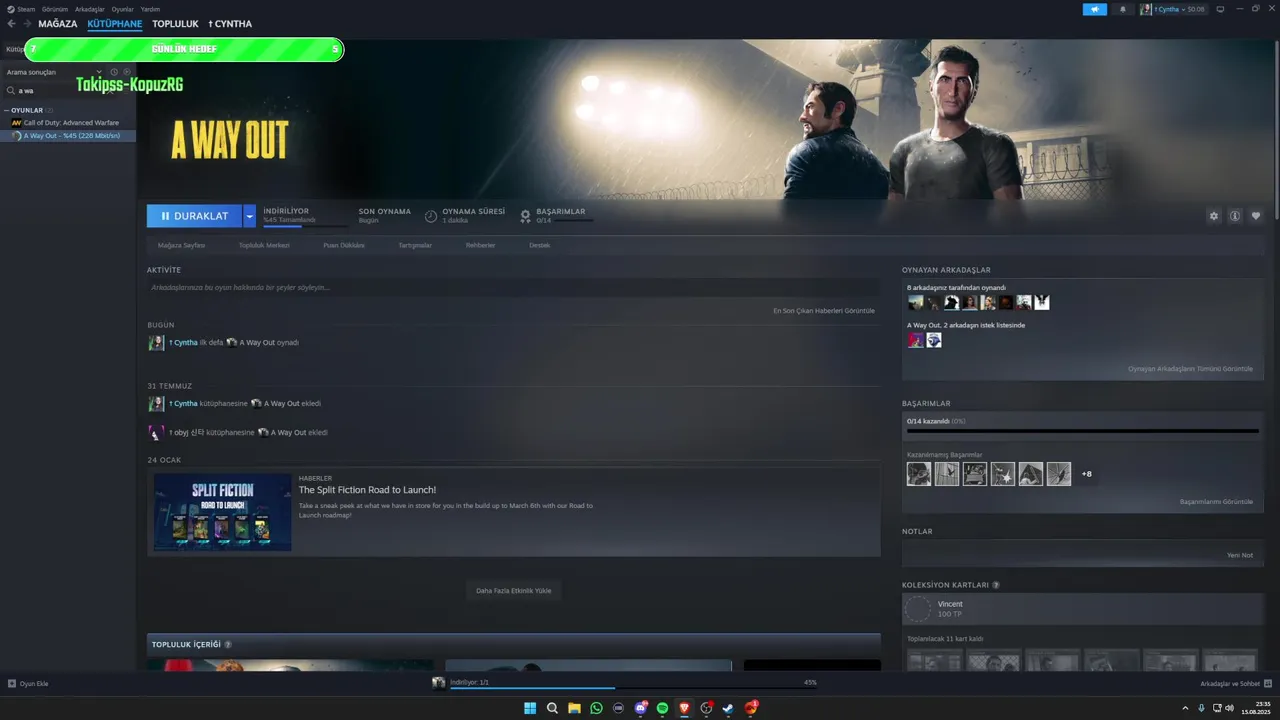Open the Yardım menu
The image size is (1280, 720).
click(150, 9)
